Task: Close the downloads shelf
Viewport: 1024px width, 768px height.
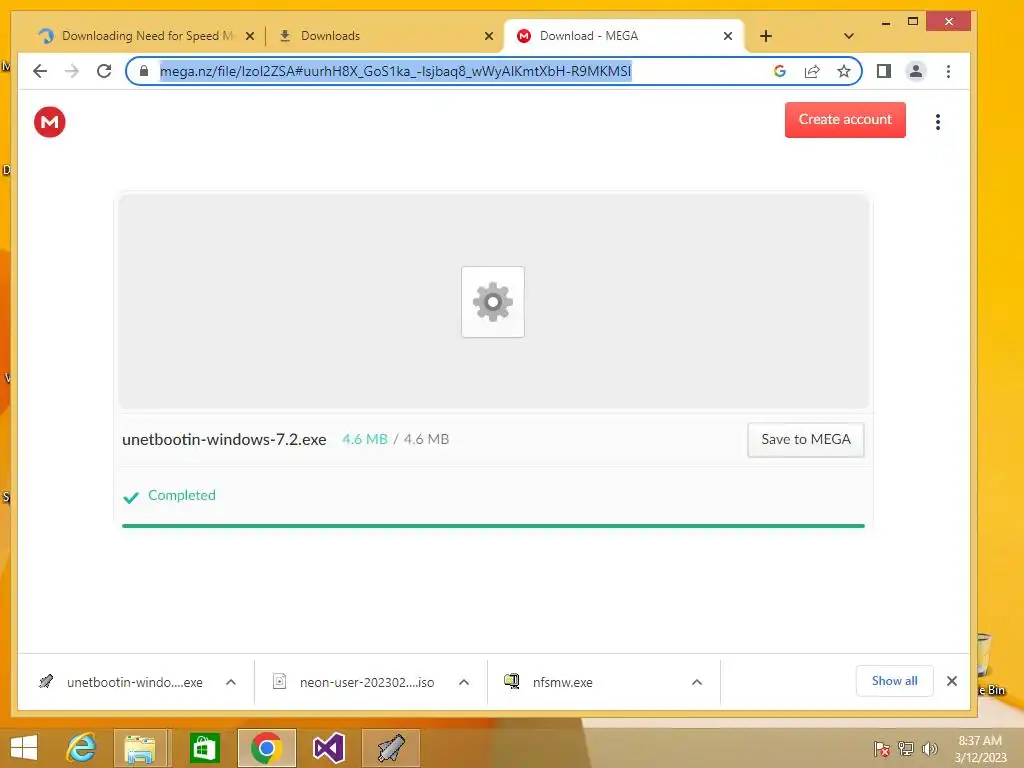Action: coord(952,681)
